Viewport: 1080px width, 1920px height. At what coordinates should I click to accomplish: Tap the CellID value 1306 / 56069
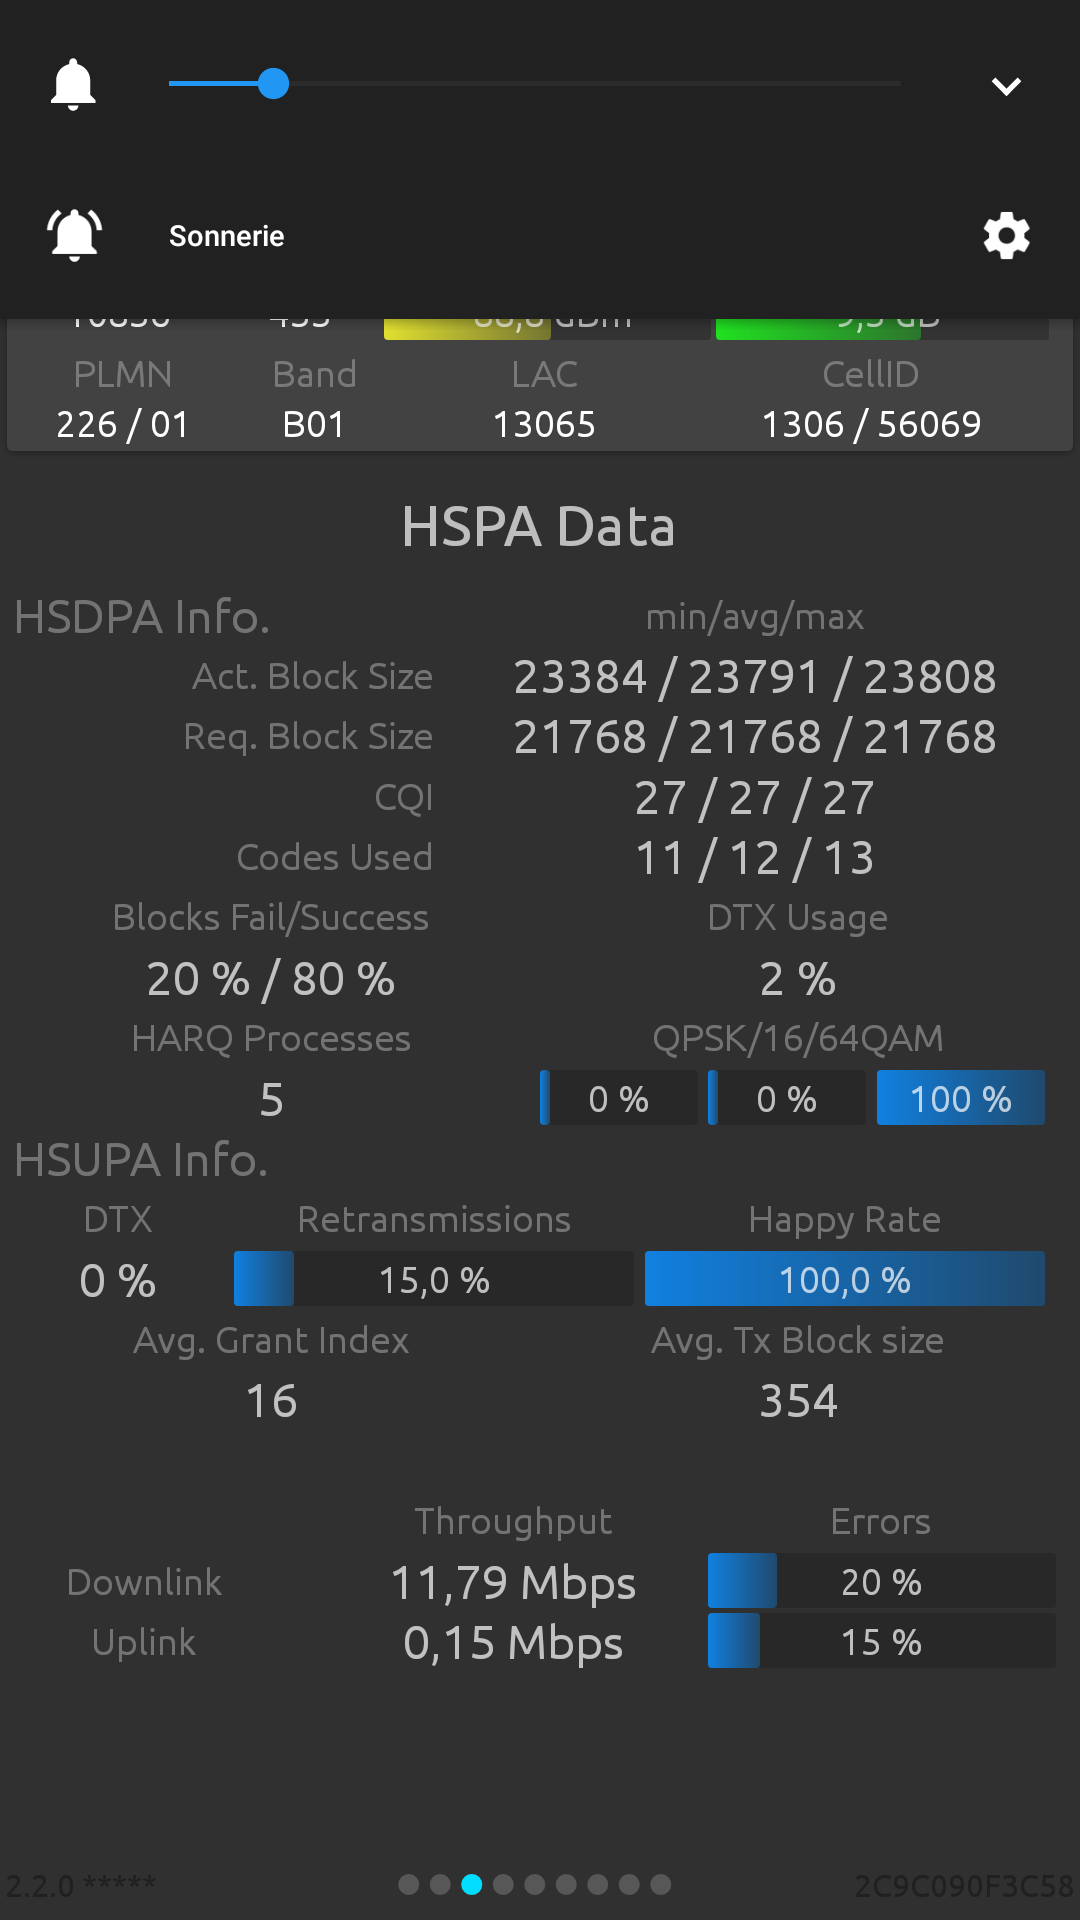[x=872, y=425]
